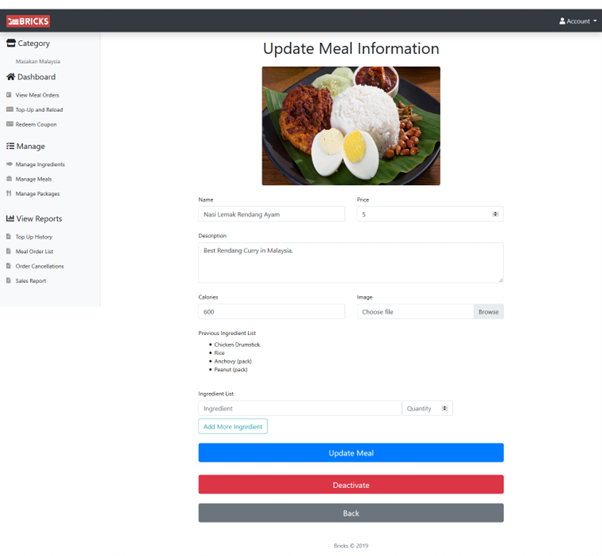Screen dimensions: 602x556
Task: Click the Top-Up and Reload icon
Action: tap(10, 109)
